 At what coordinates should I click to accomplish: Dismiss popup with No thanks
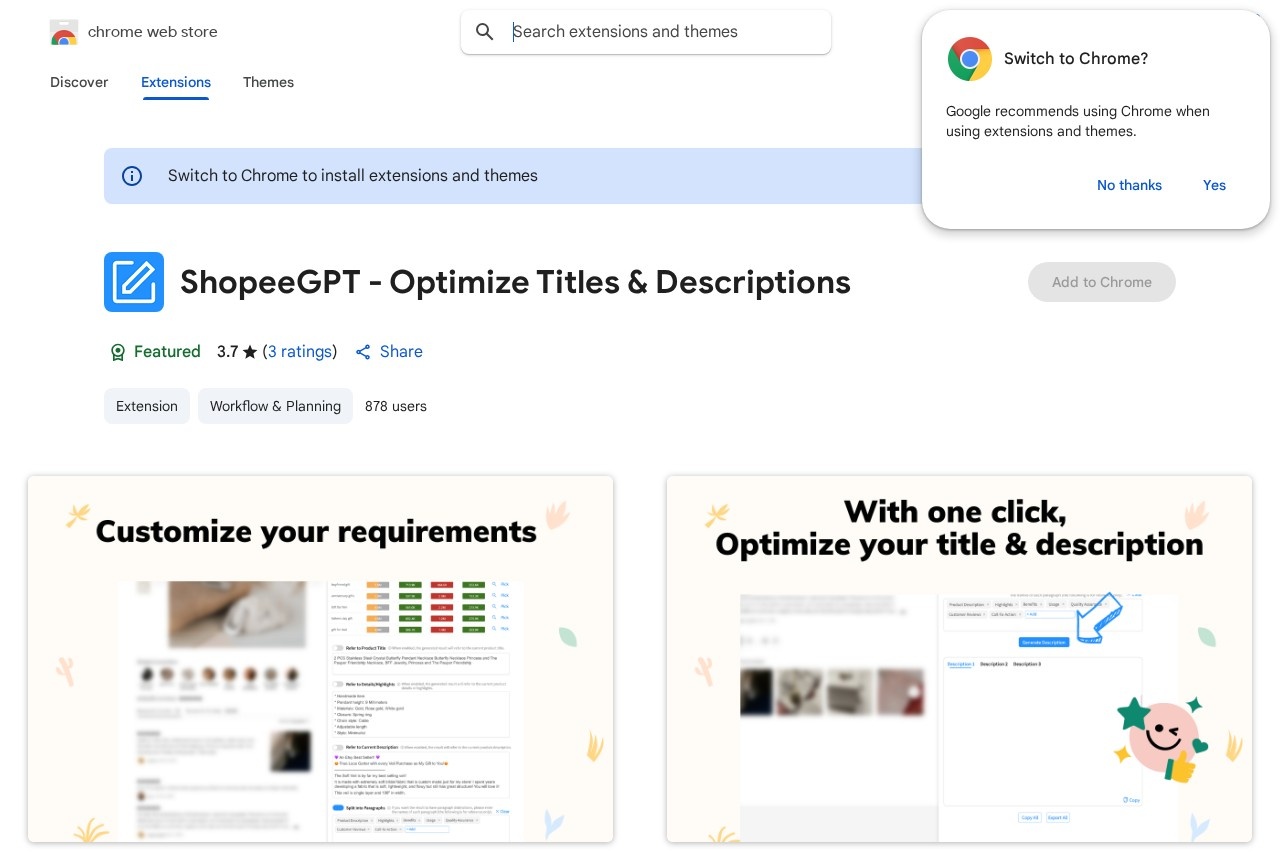tap(1129, 185)
